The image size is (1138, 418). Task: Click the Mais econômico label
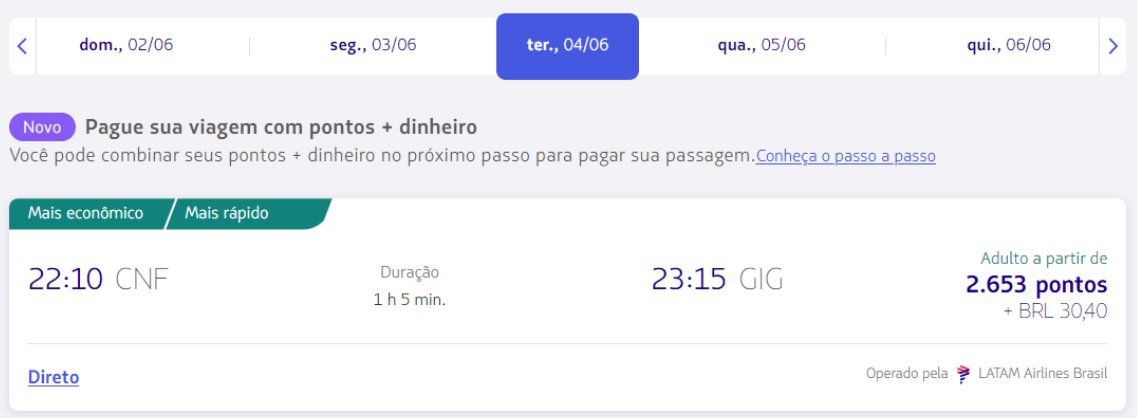(x=86, y=213)
